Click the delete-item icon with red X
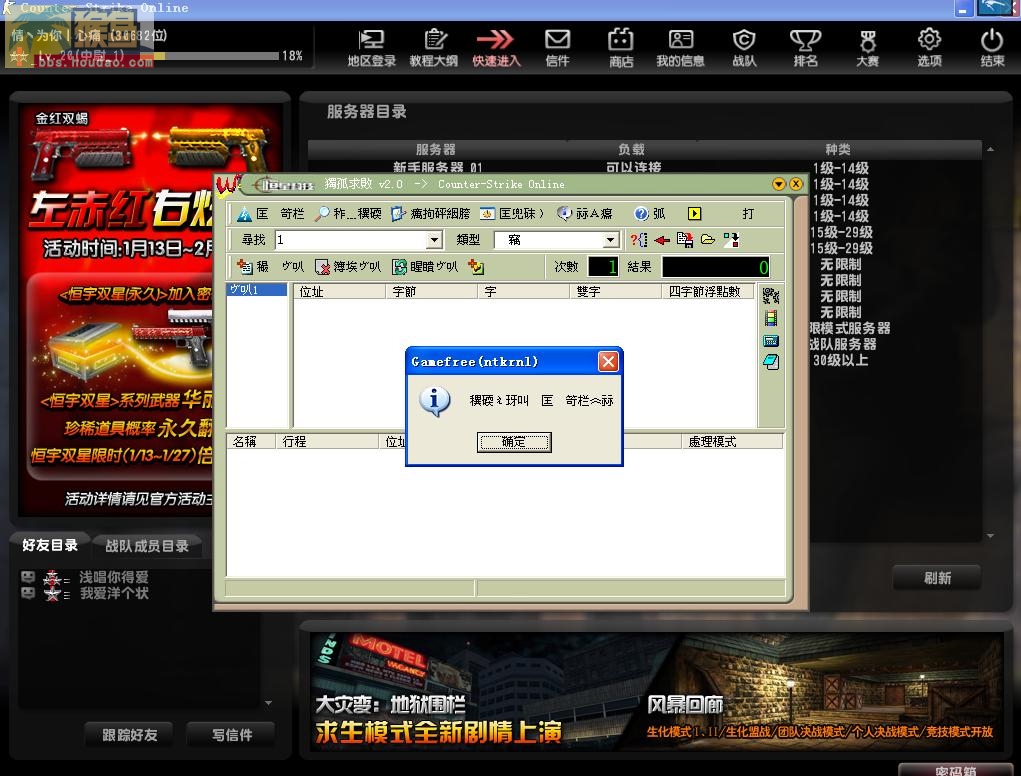1021x776 pixels. [322, 267]
